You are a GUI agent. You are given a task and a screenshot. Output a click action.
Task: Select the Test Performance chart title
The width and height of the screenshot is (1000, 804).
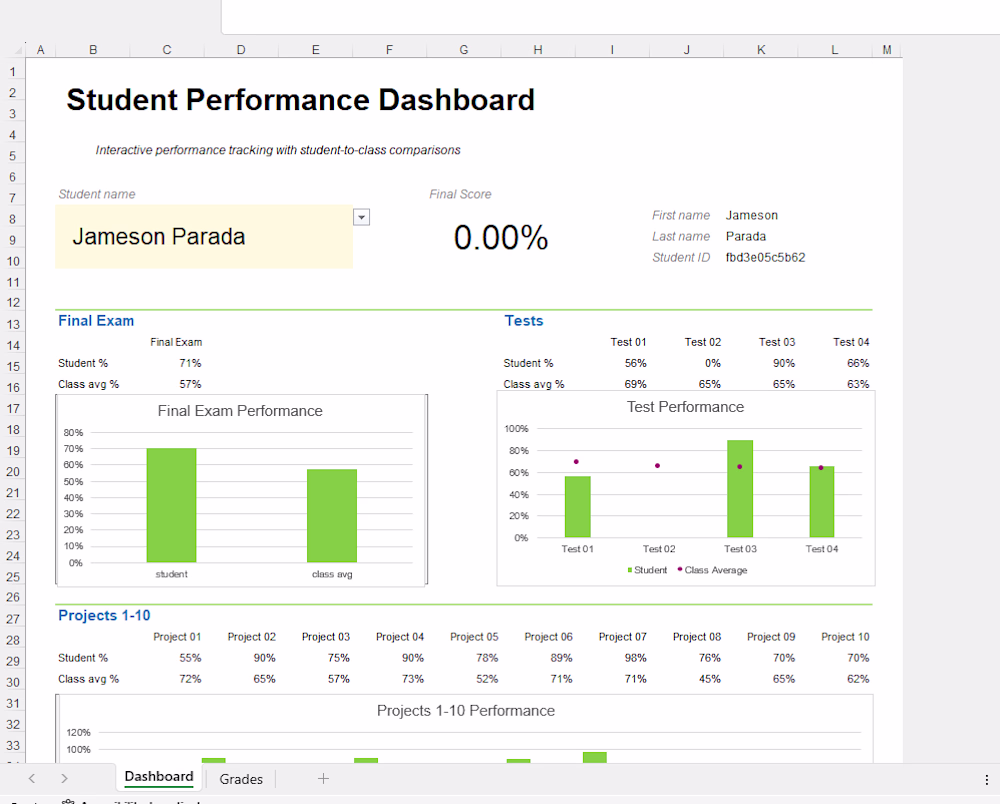(685, 407)
